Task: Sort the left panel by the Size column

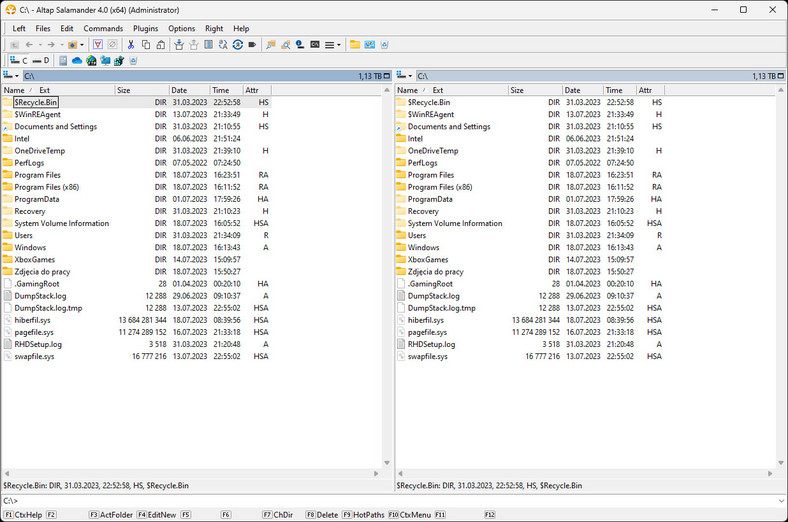Action: click(124, 90)
